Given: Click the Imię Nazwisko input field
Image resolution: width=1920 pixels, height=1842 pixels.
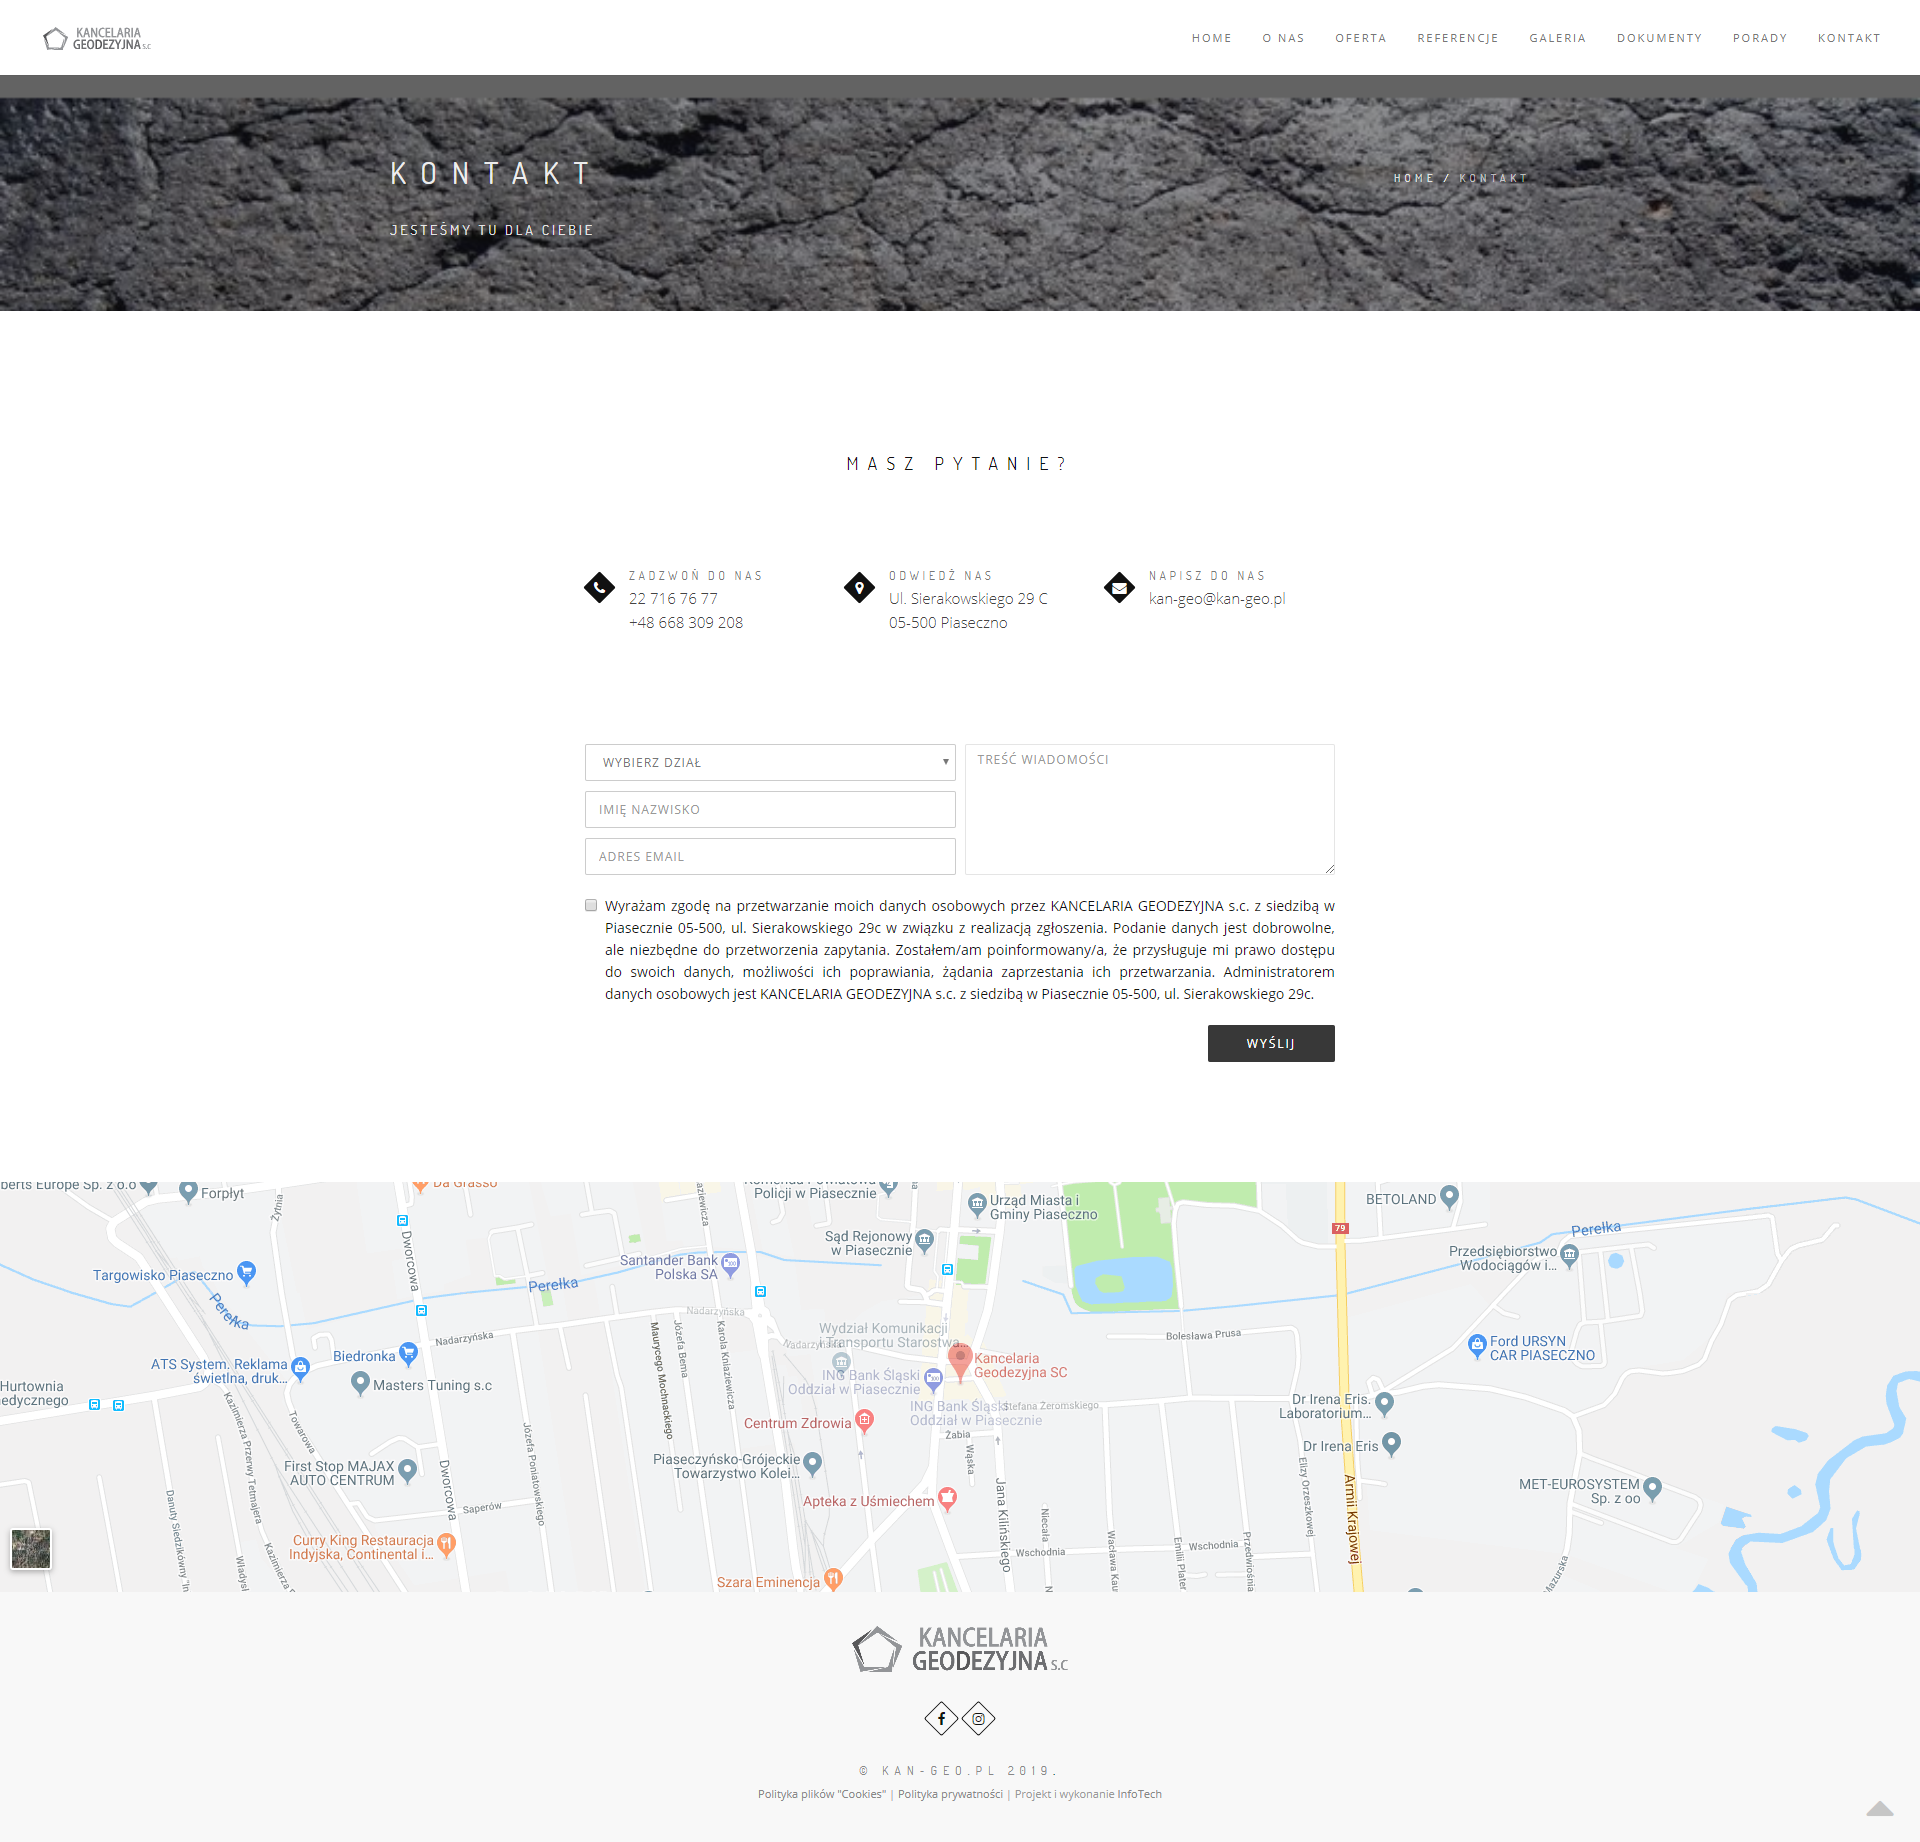Looking at the screenshot, I should pyautogui.click(x=770, y=809).
